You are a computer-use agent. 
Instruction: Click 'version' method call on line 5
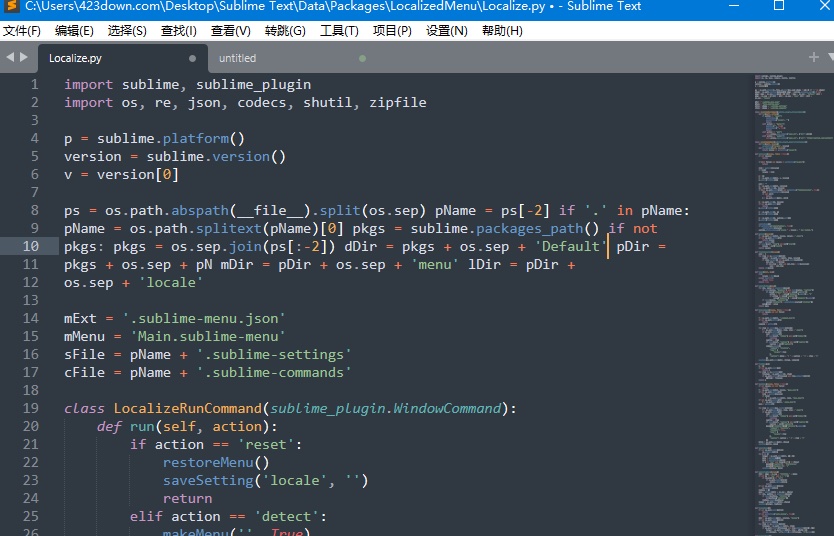coord(241,156)
